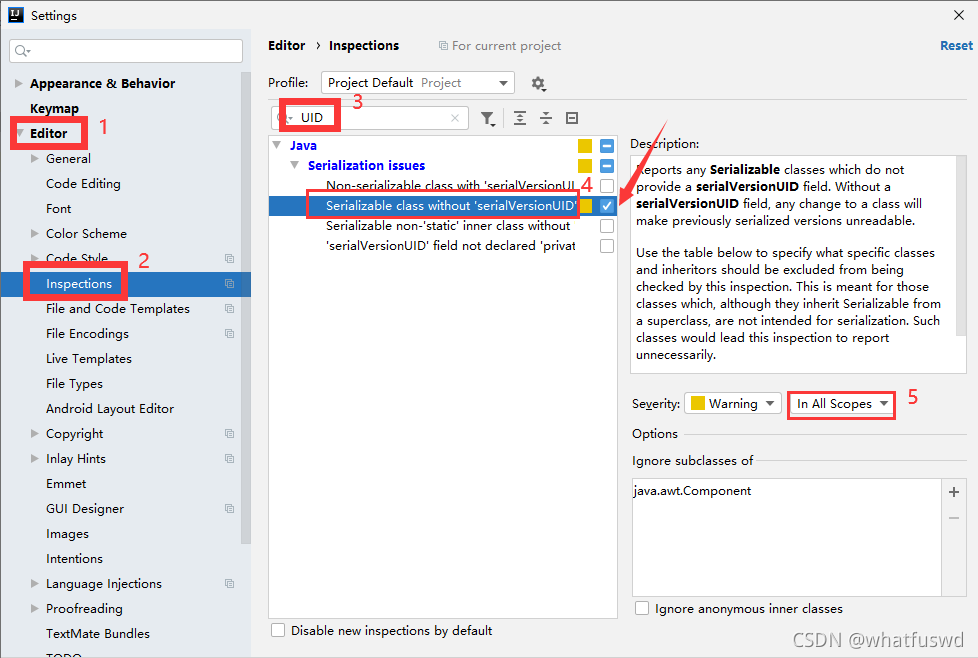Expand all inspection tree nodes icon
Image resolution: width=978 pixels, height=658 pixels.
[520, 118]
